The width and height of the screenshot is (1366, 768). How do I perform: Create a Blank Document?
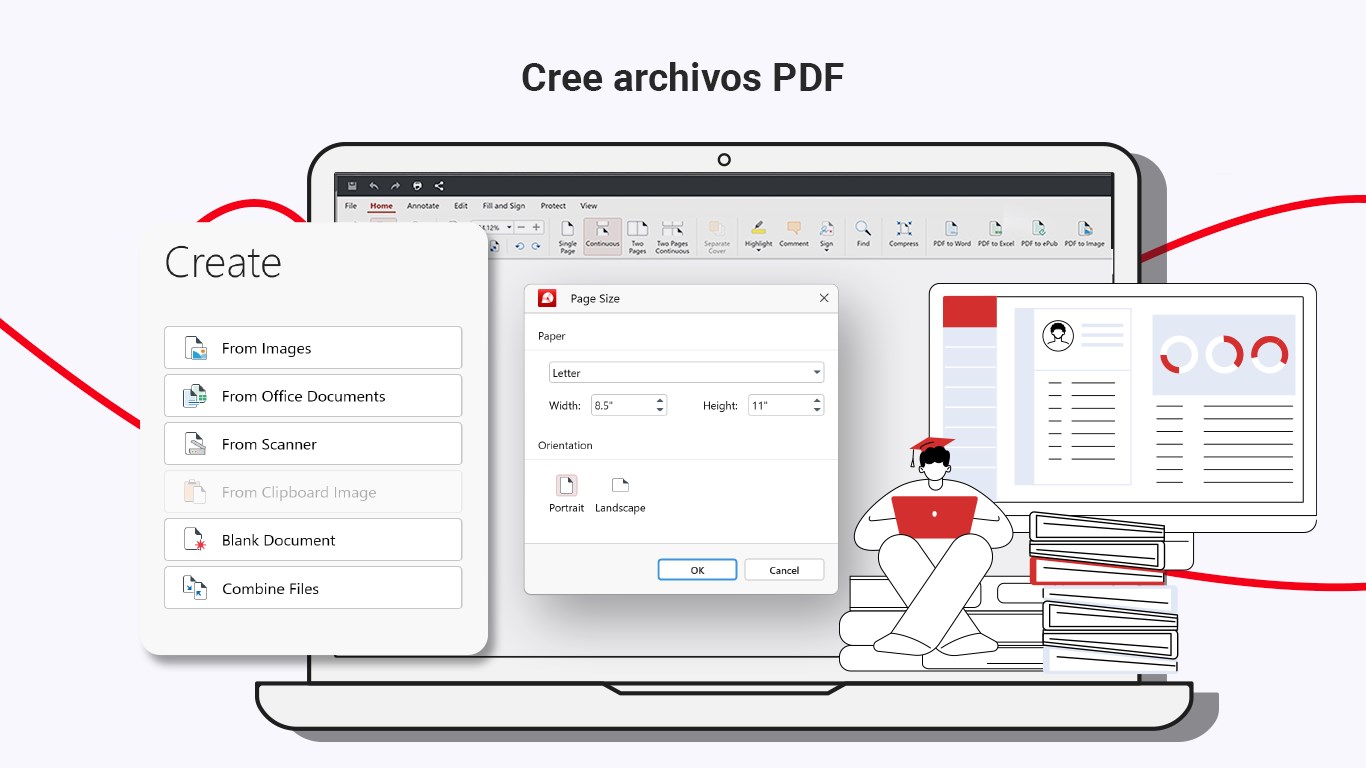(x=313, y=540)
